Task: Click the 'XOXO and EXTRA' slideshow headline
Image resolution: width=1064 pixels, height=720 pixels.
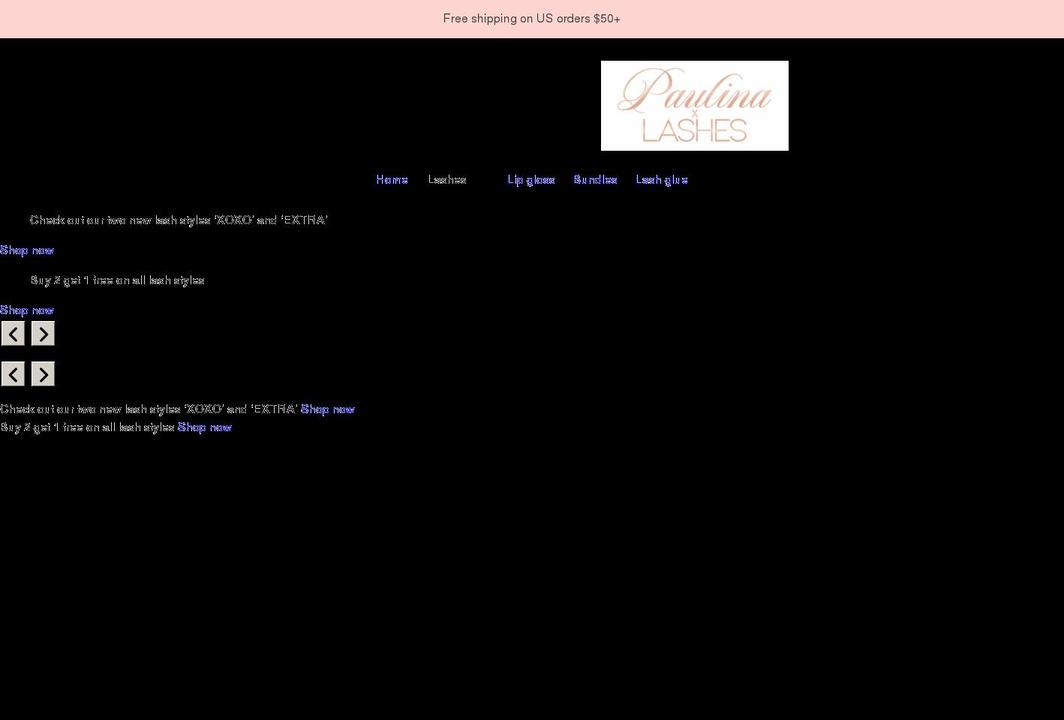Action: click(x=178, y=219)
